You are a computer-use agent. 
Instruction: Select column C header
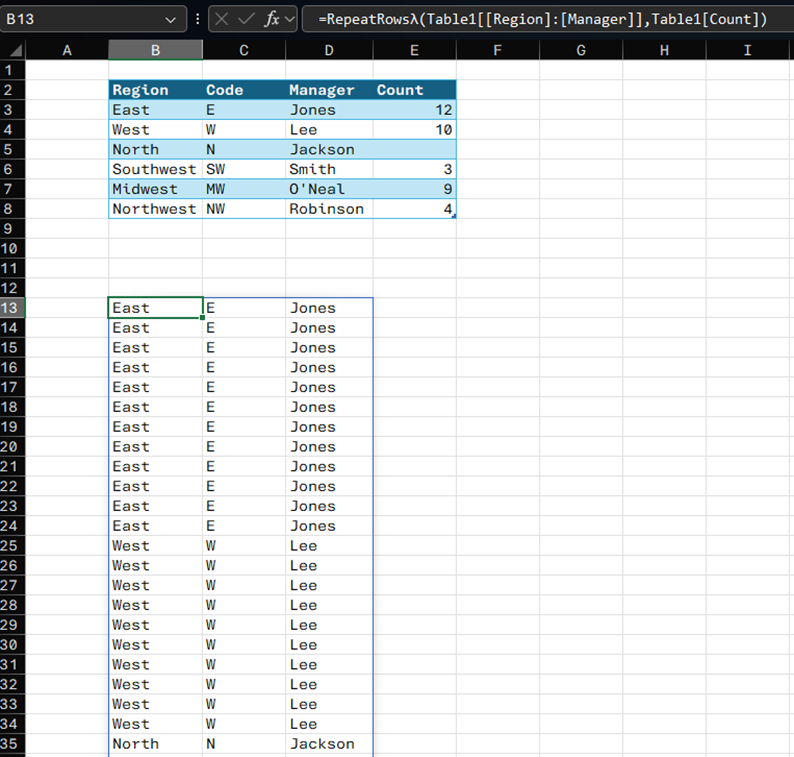tap(244, 50)
